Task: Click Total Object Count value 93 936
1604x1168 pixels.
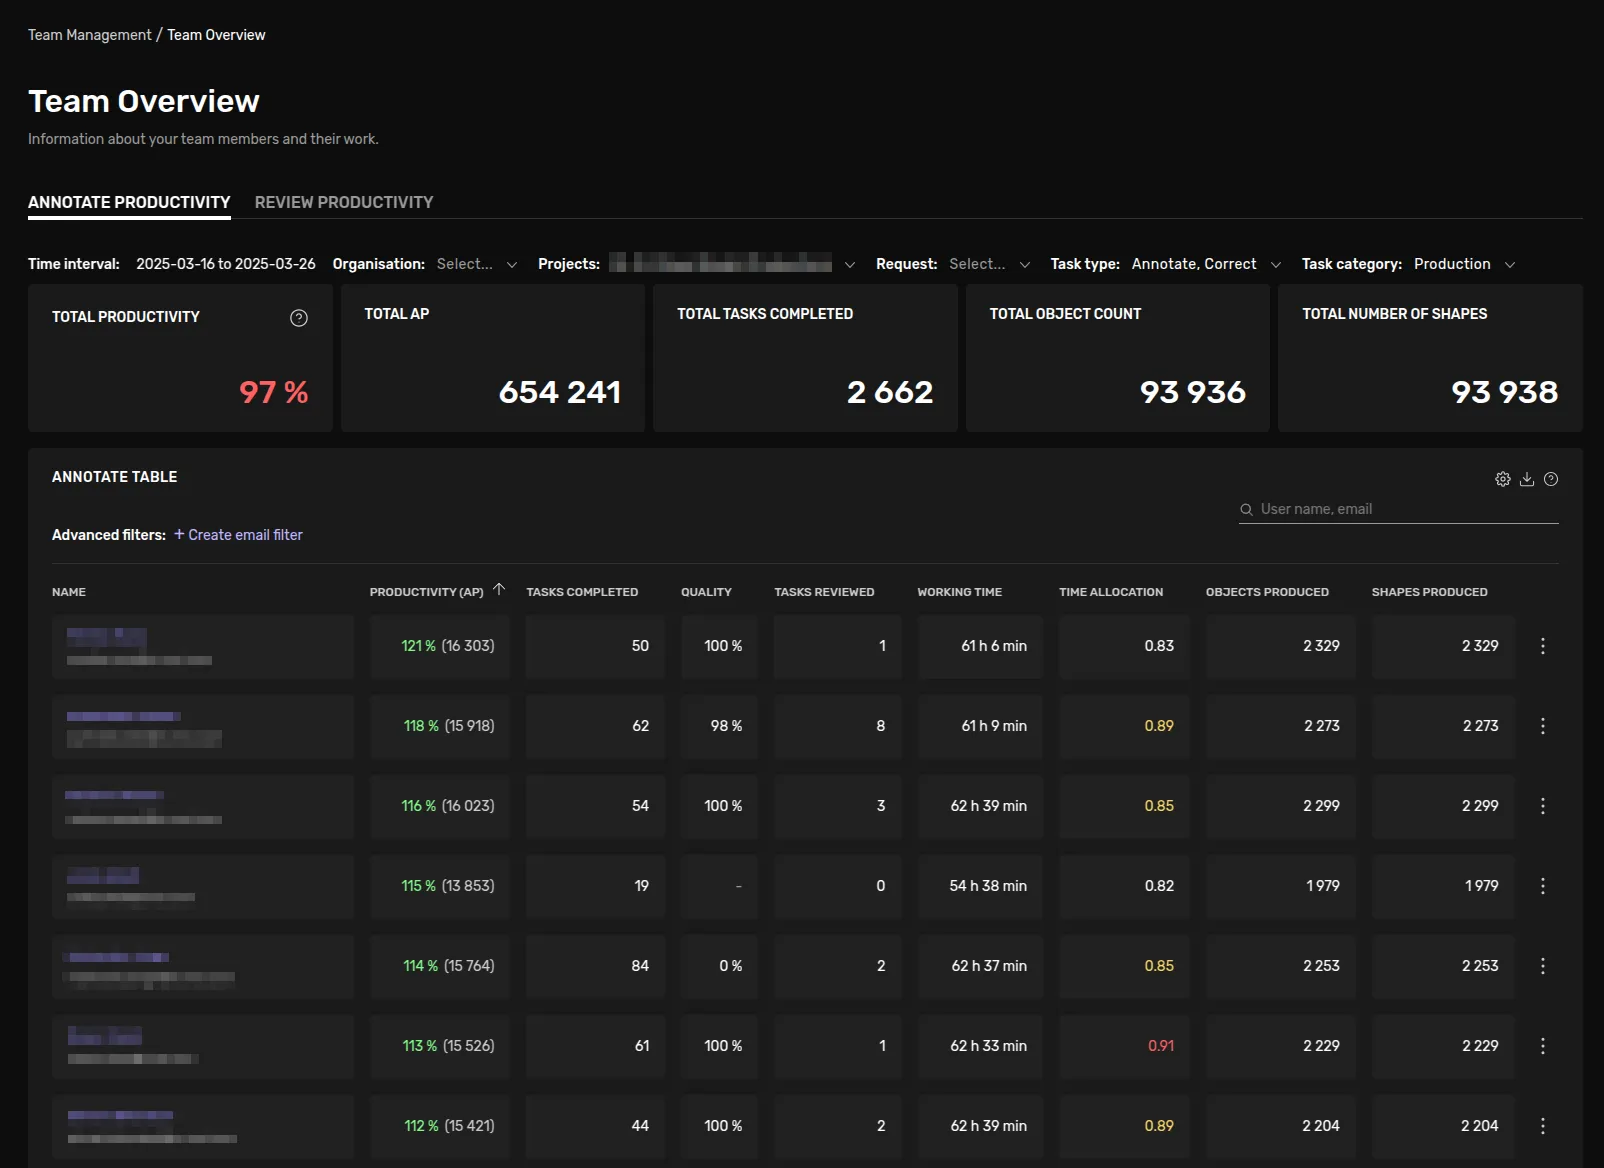Action: coord(1193,392)
